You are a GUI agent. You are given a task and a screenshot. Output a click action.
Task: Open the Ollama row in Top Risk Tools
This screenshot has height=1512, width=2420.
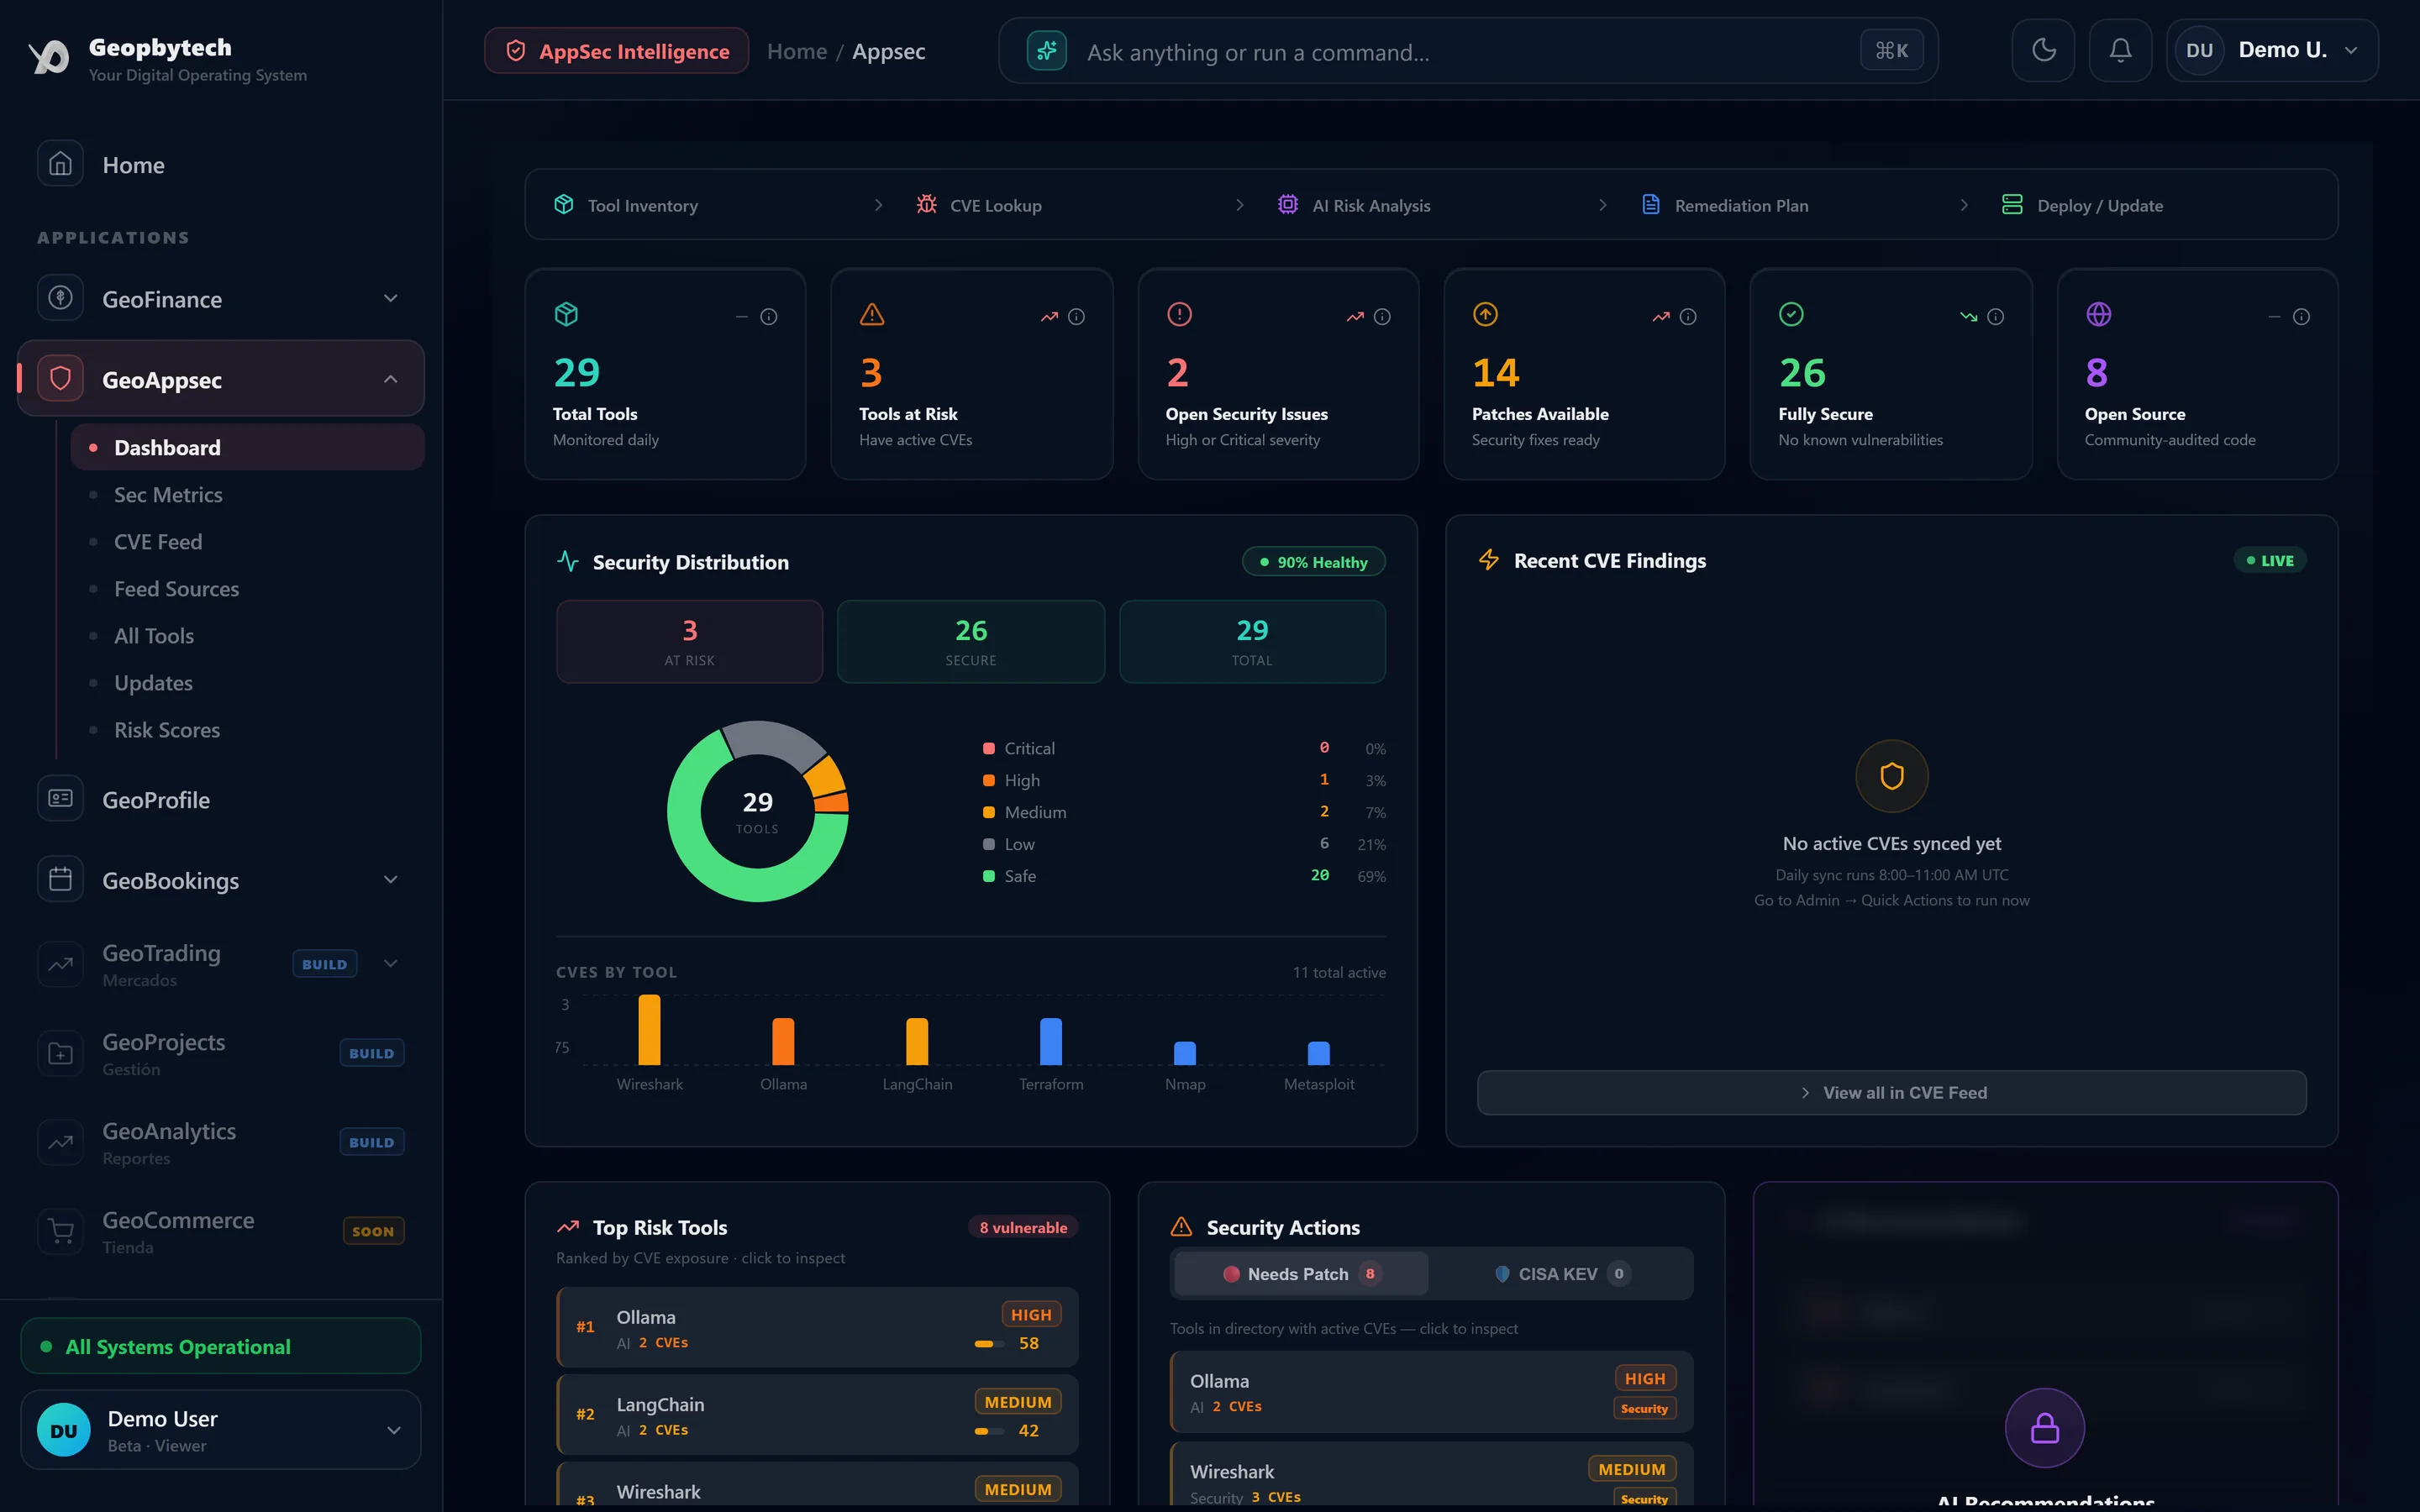coord(817,1327)
